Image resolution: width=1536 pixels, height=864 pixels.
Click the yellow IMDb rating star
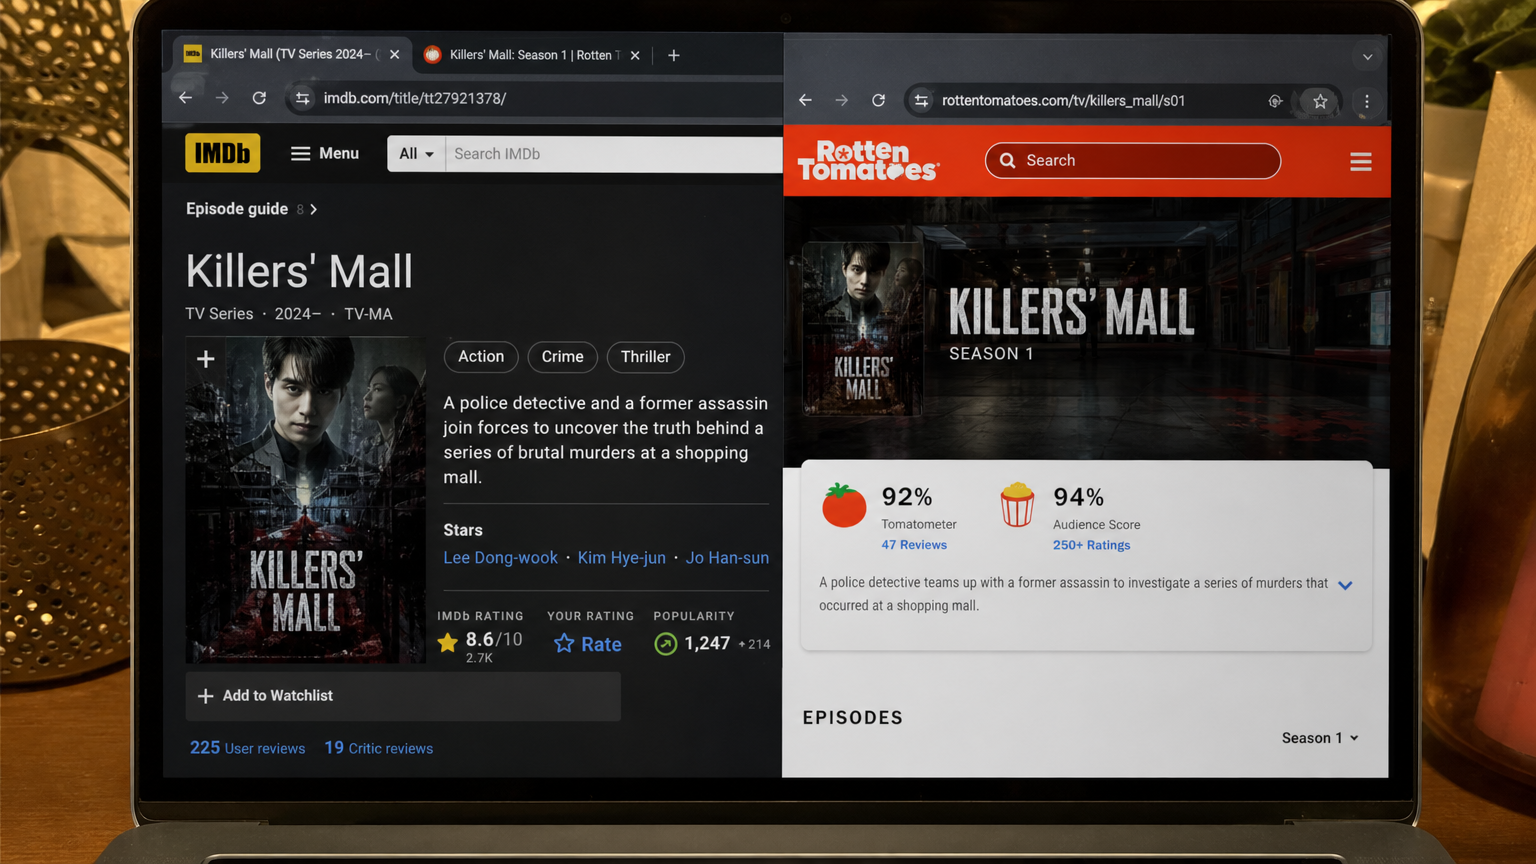(448, 642)
